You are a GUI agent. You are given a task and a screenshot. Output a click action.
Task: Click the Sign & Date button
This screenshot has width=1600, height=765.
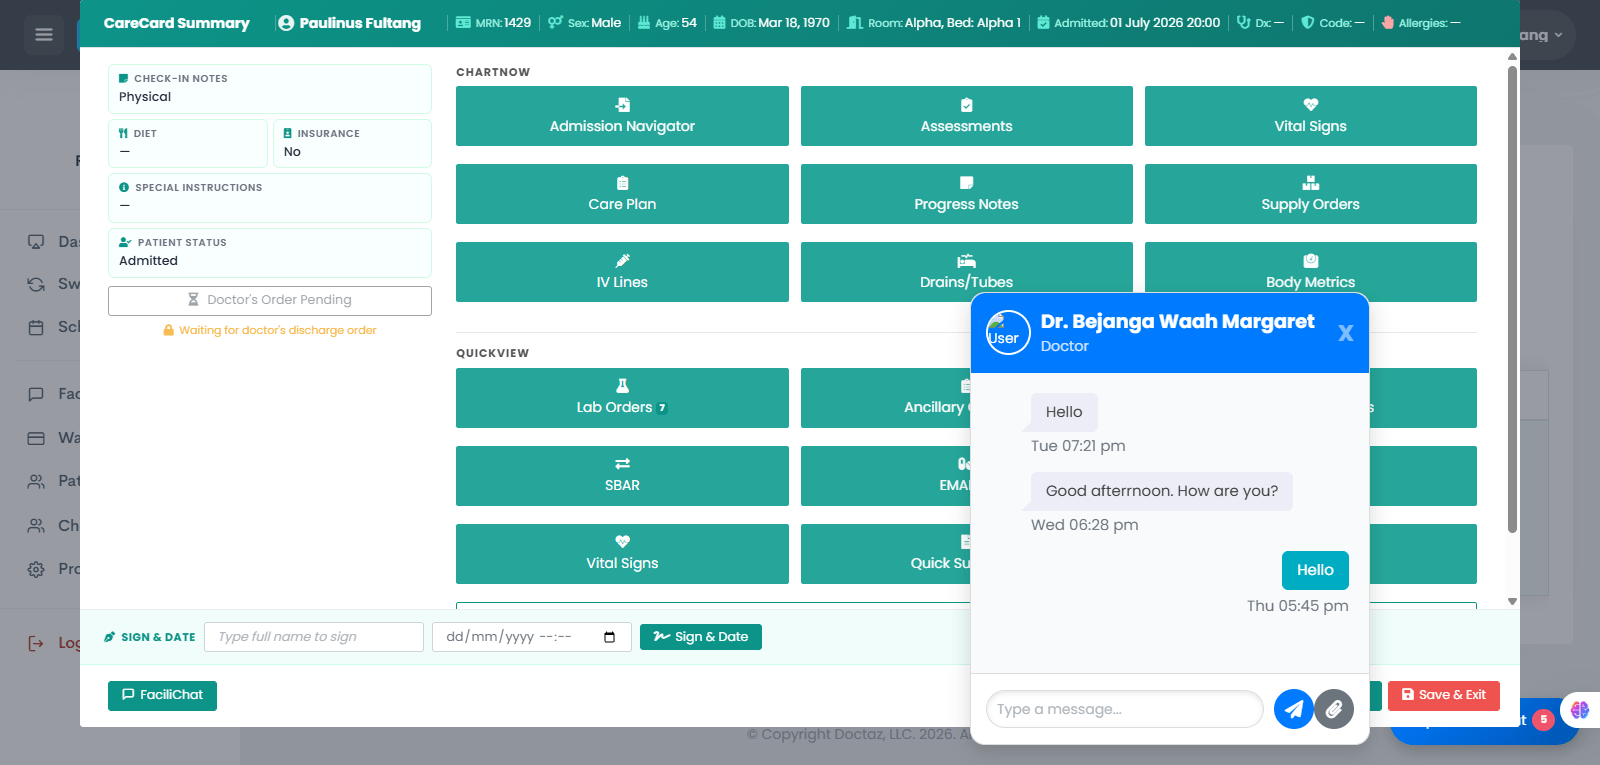701,637
